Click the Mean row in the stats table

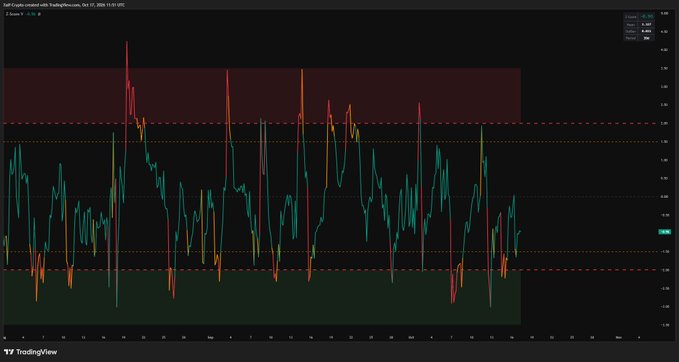[639, 25]
